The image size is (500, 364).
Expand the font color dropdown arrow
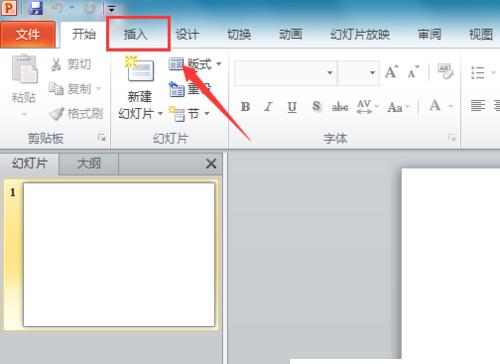click(x=451, y=107)
